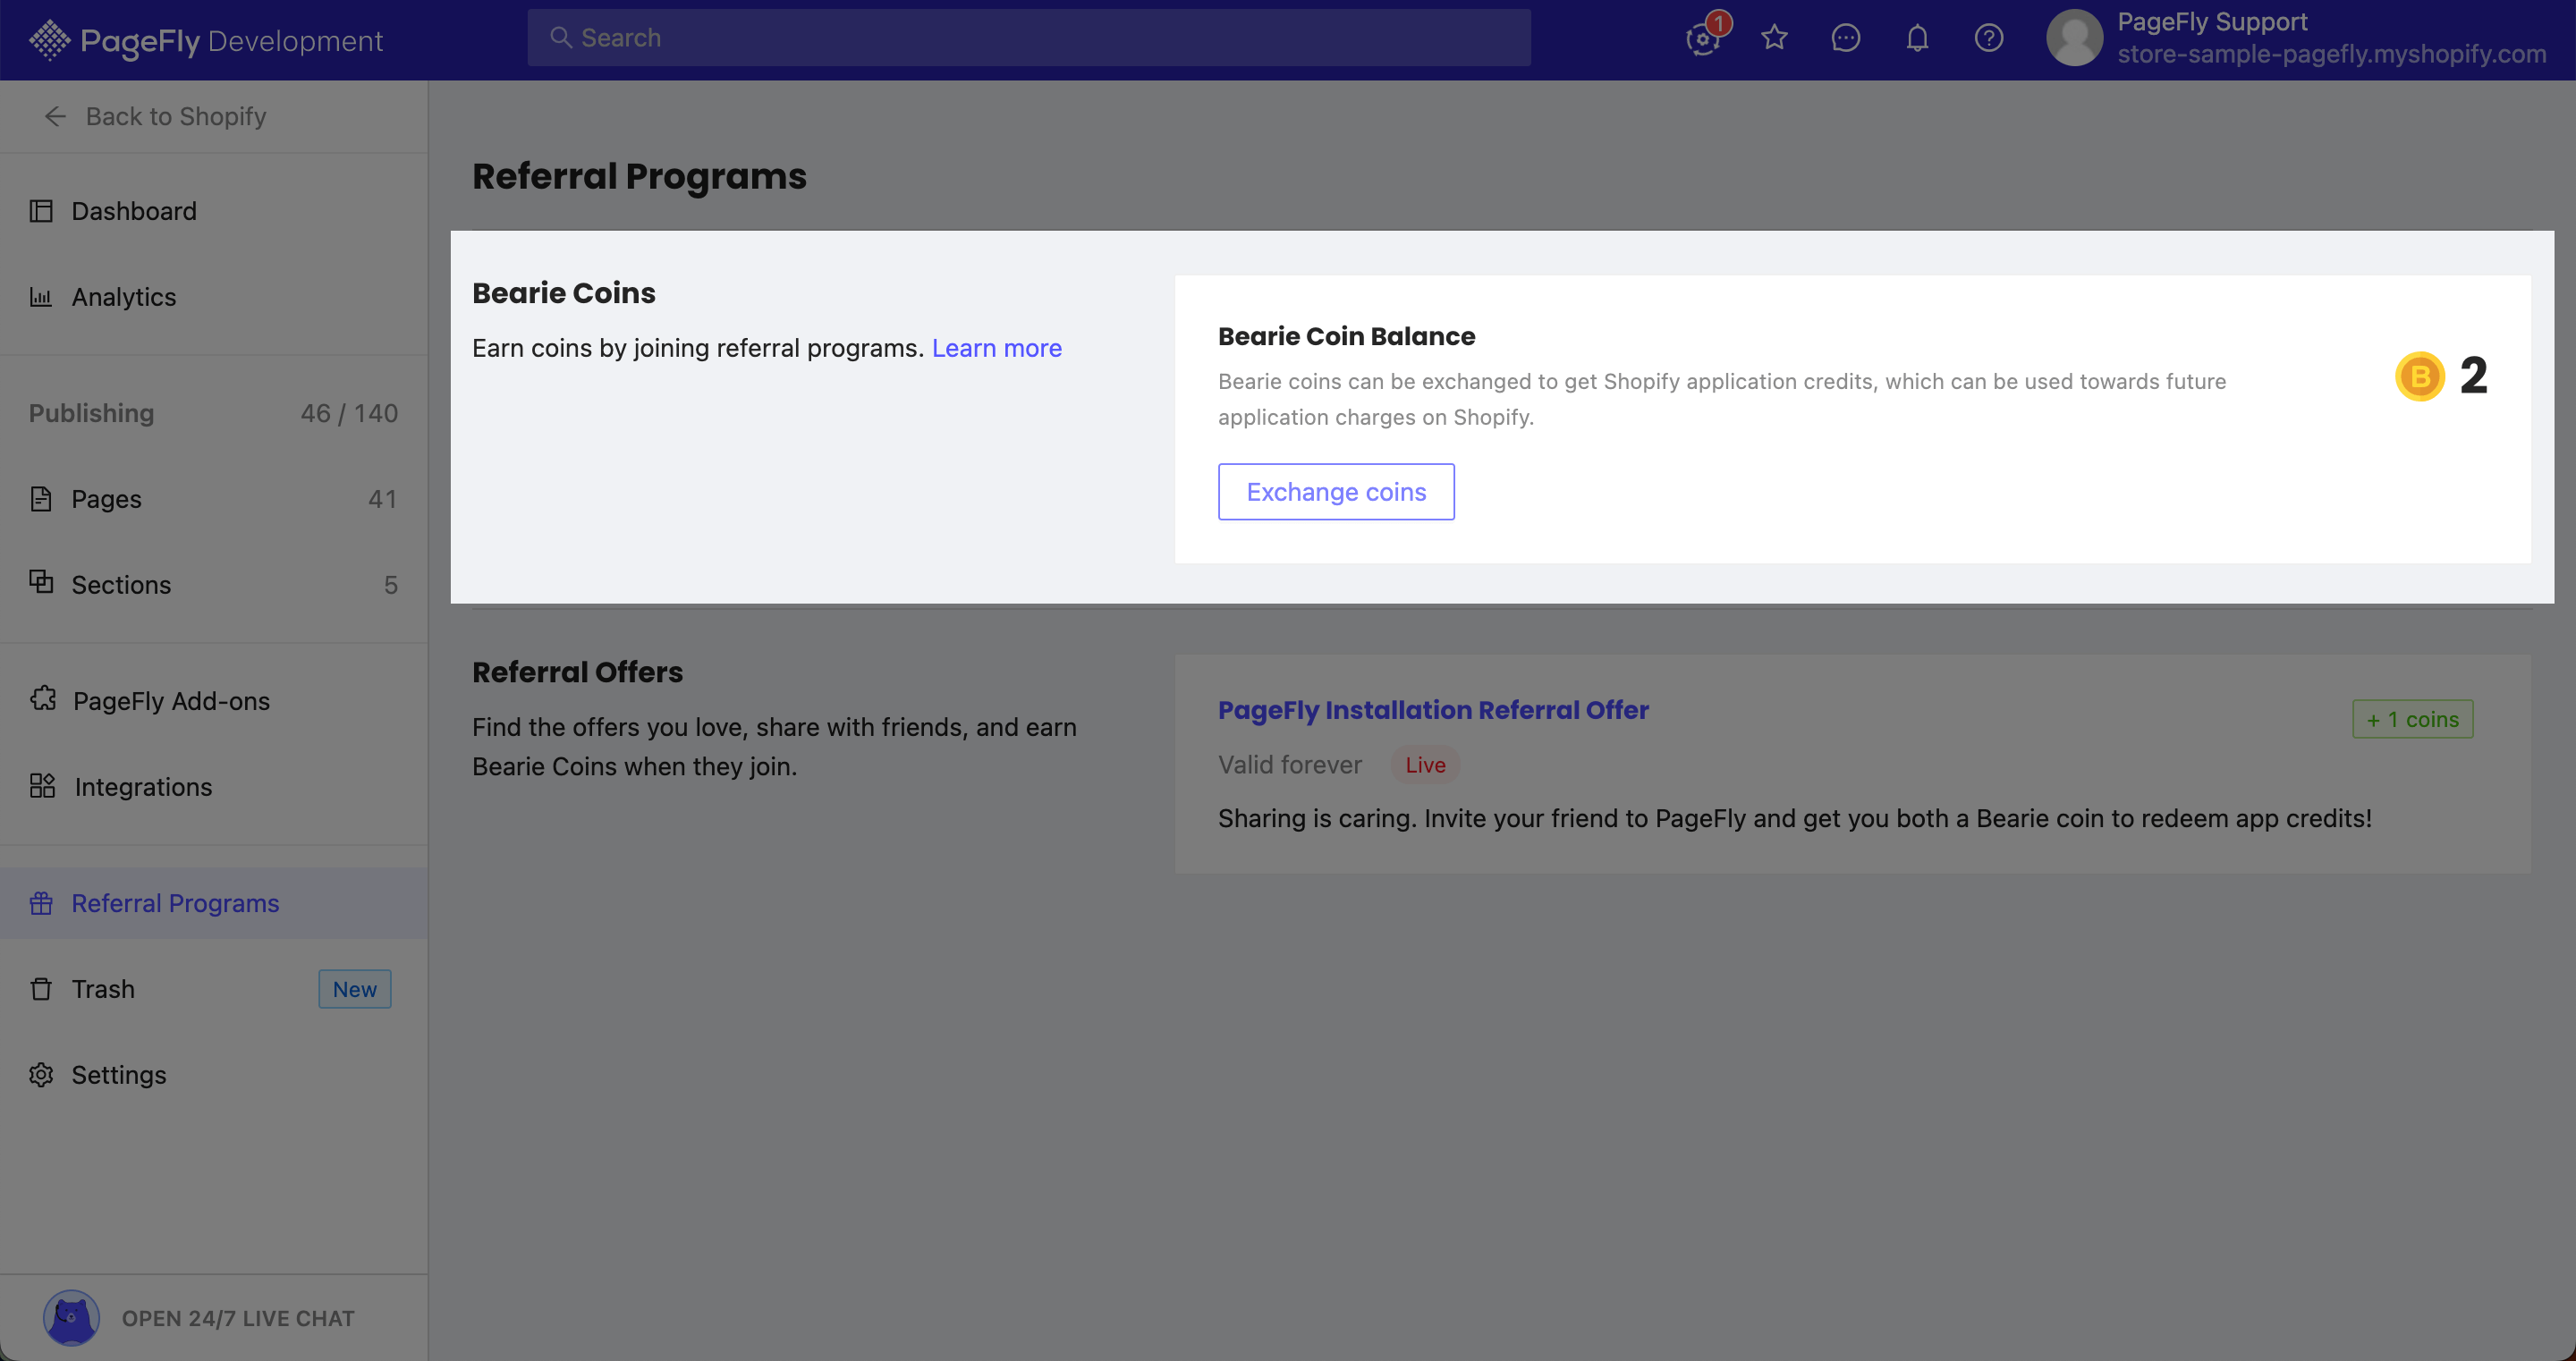Click the Sections icon in sidebar
The width and height of the screenshot is (2576, 1361).
[x=41, y=582]
